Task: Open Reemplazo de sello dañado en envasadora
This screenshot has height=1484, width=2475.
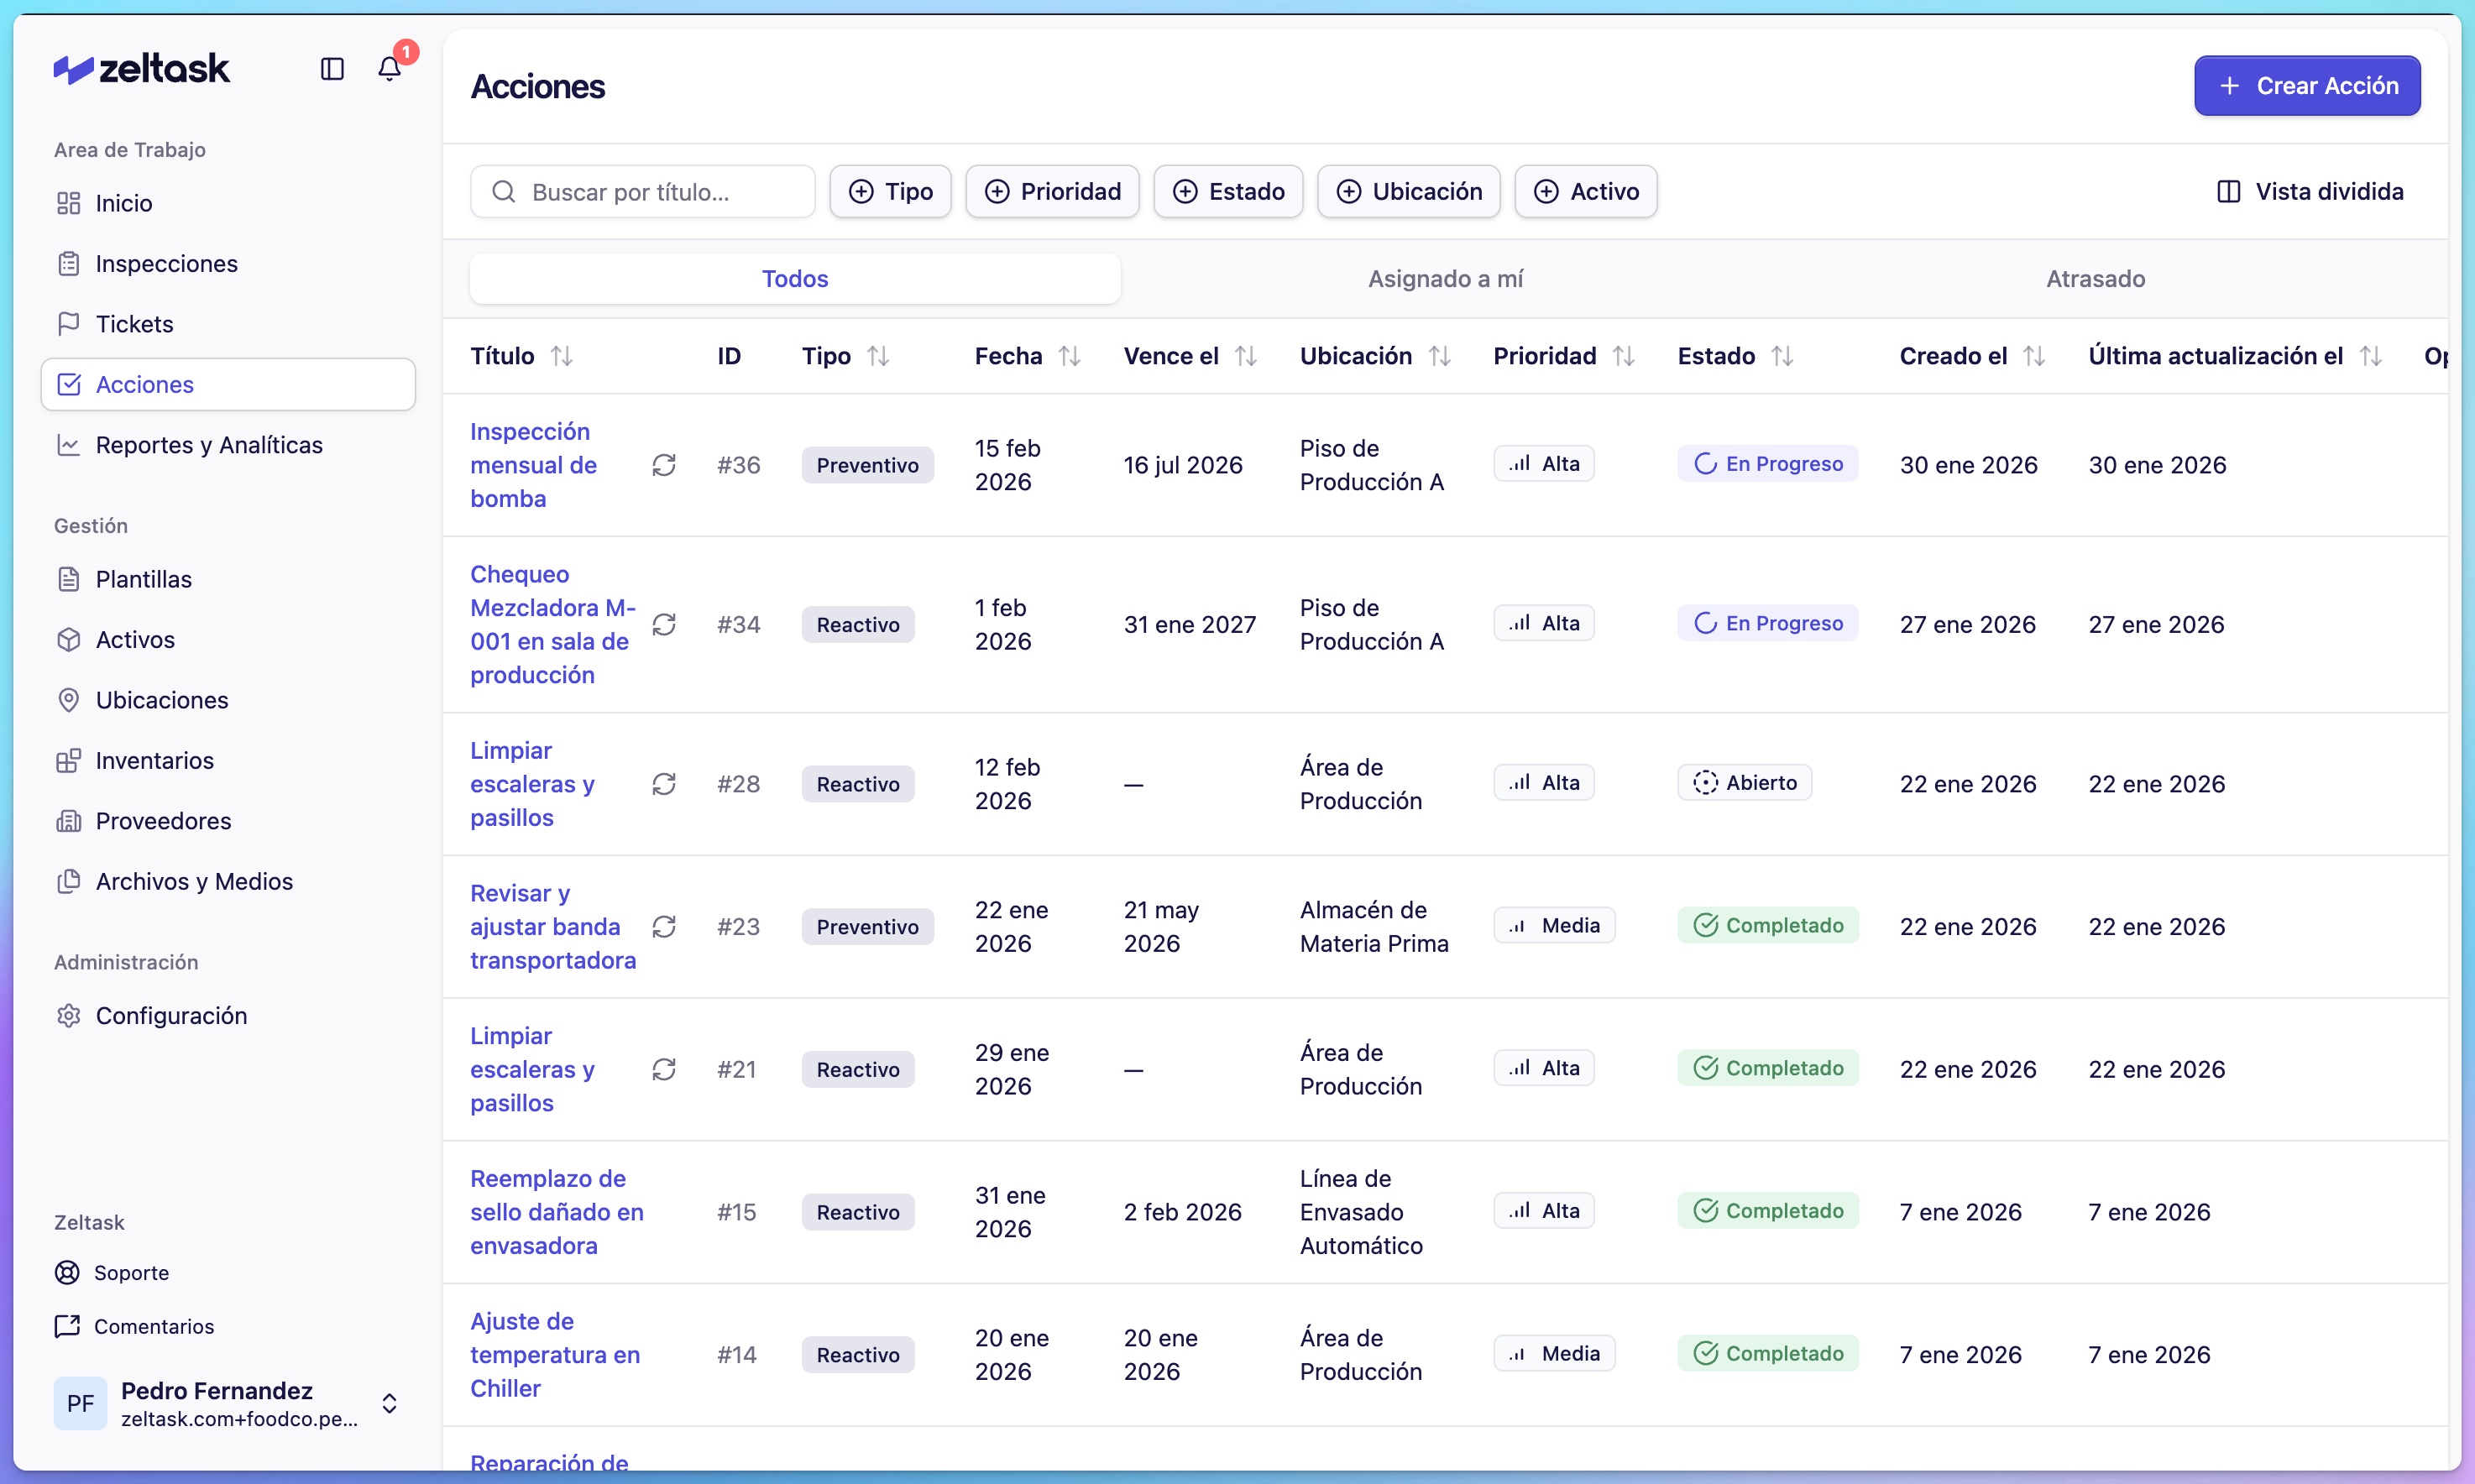Action: (557, 1212)
